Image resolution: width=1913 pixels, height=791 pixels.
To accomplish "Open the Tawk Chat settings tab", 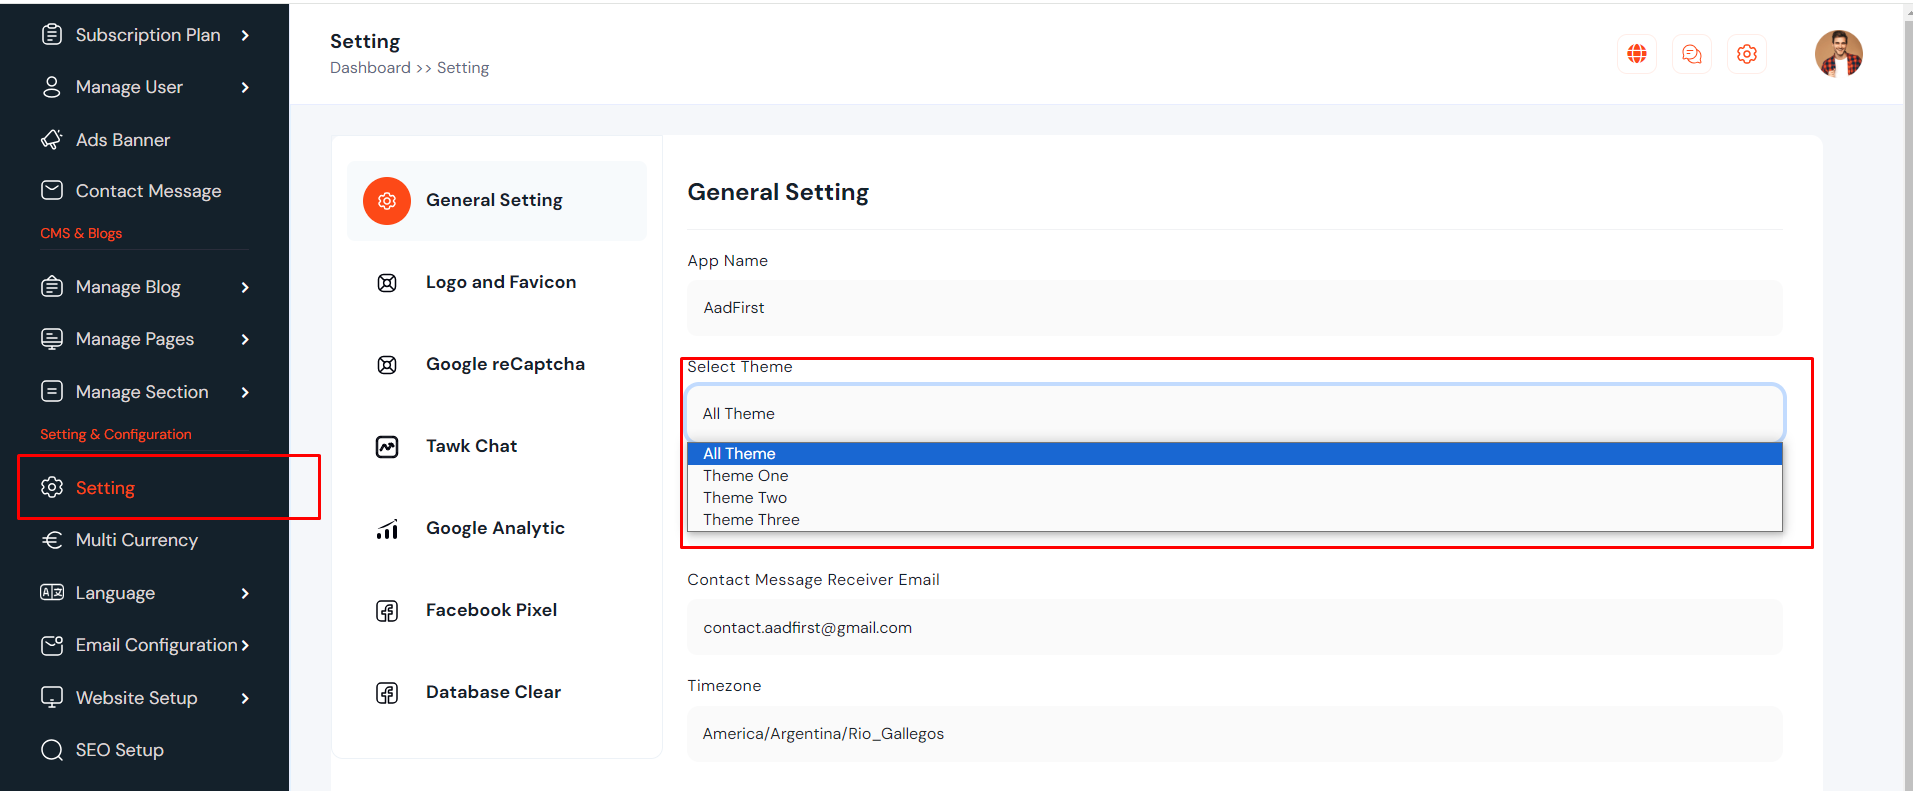I will [x=471, y=446].
